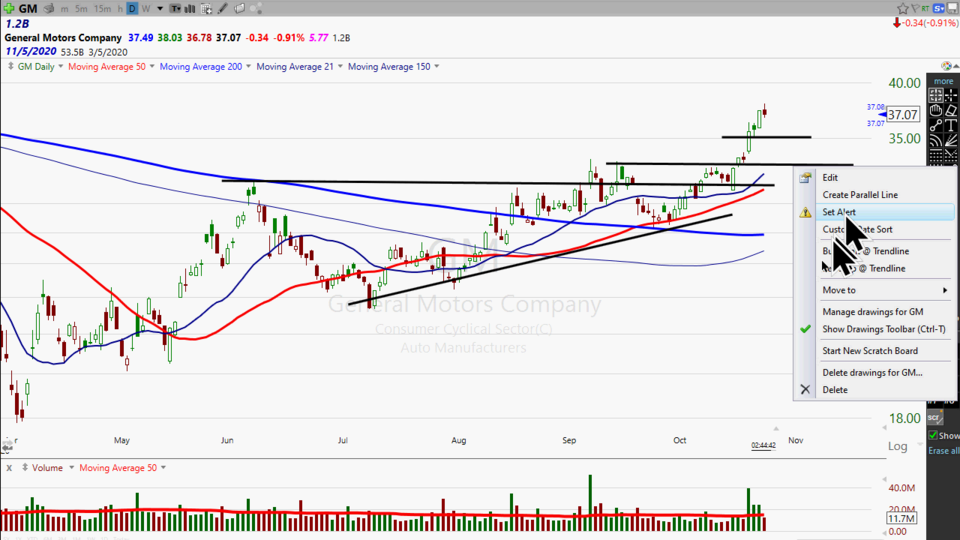
Task: Choose Manage drawings for GM
Action: click(x=883, y=311)
